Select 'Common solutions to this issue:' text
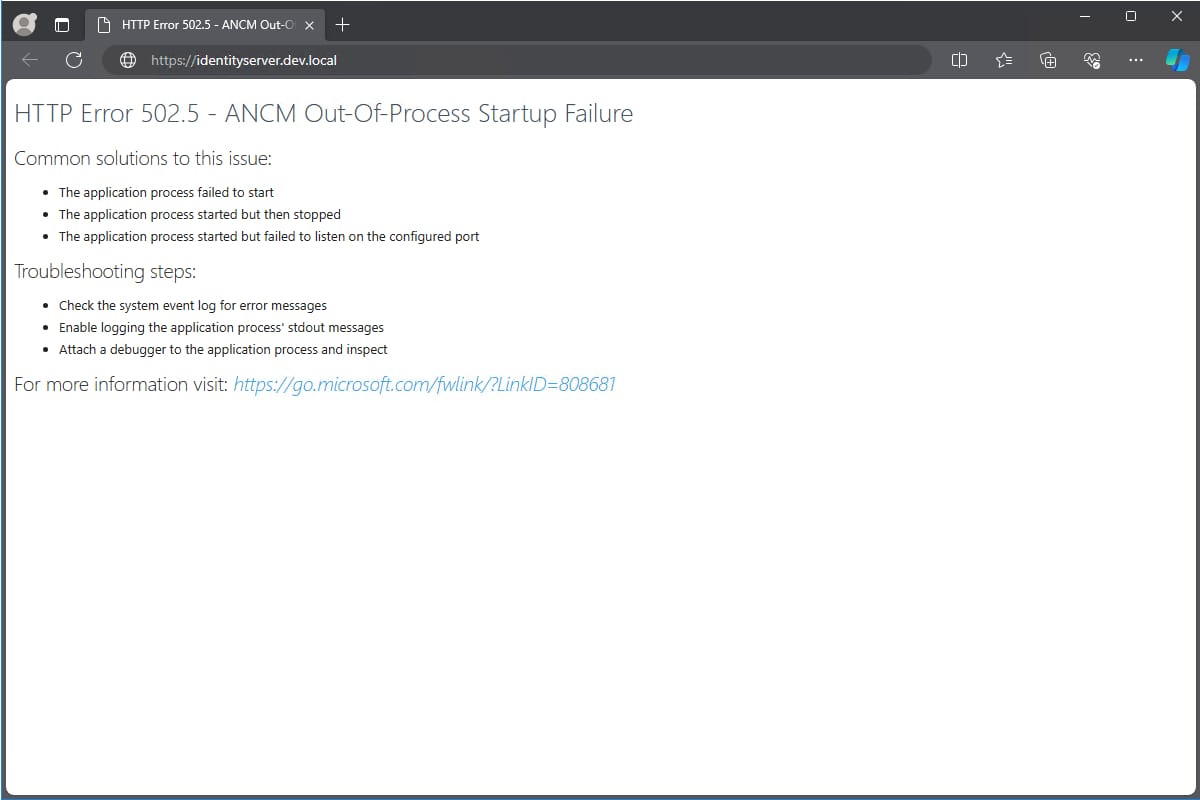Image resolution: width=1200 pixels, height=800 pixels. click(143, 158)
